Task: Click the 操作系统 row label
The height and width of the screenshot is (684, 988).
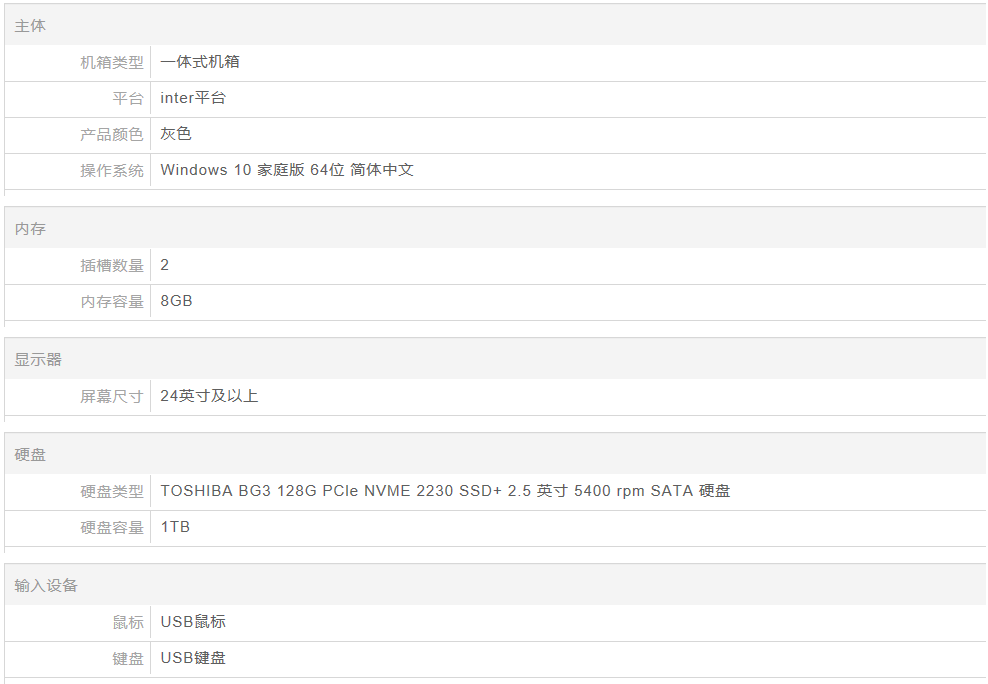Action: tap(112, 171)
